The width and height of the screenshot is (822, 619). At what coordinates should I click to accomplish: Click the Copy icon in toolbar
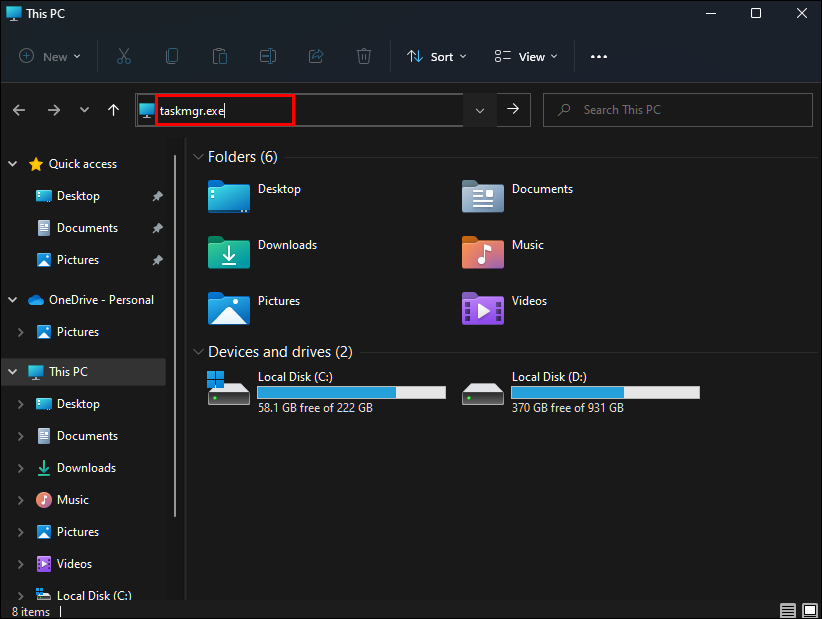click(172, 57)
